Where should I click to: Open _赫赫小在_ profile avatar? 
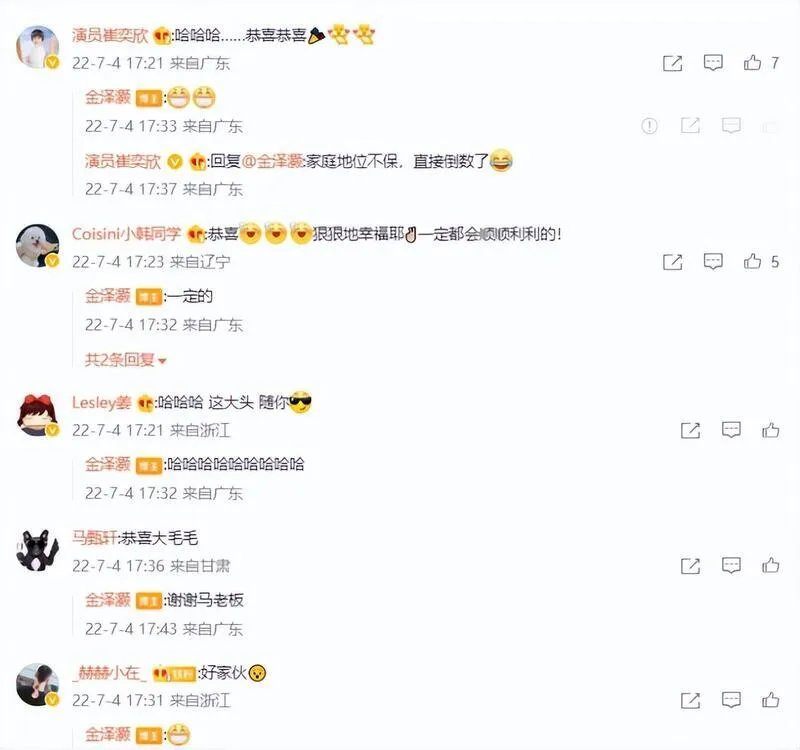(x=37, y=685)
